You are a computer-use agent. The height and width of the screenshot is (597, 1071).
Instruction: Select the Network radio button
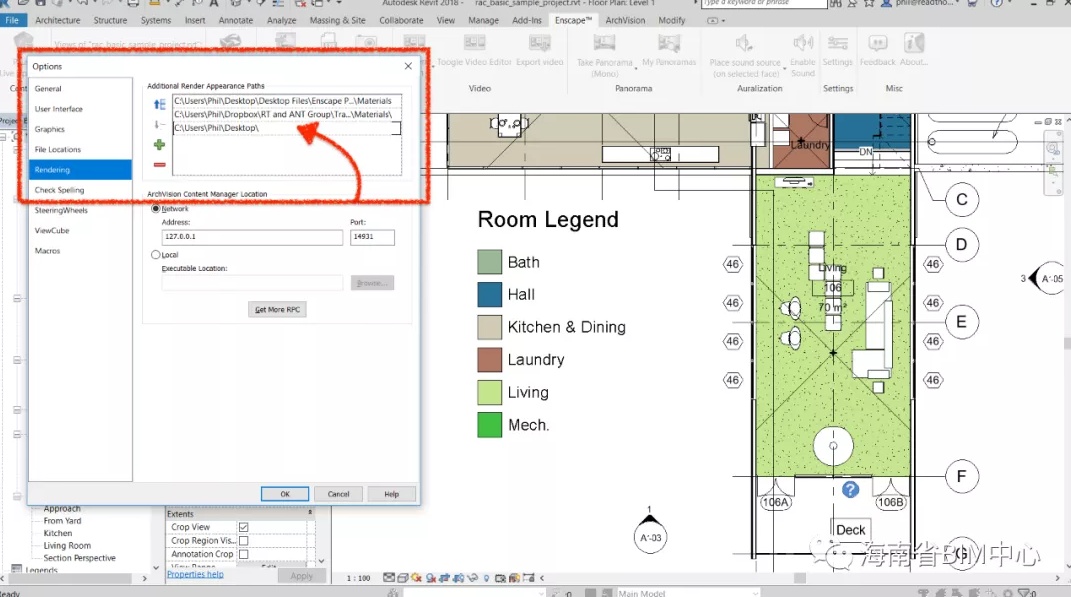155,209
